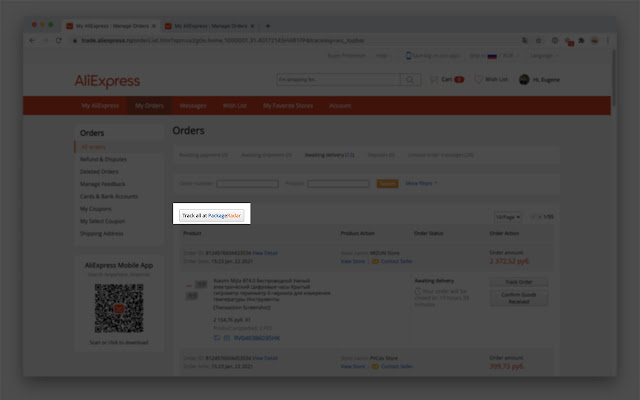The width and height of the screenshot is (640, 400).
Task: Click the mobile app phone icon in top bar
Action: pyautogui.click(x=408, y=56)
